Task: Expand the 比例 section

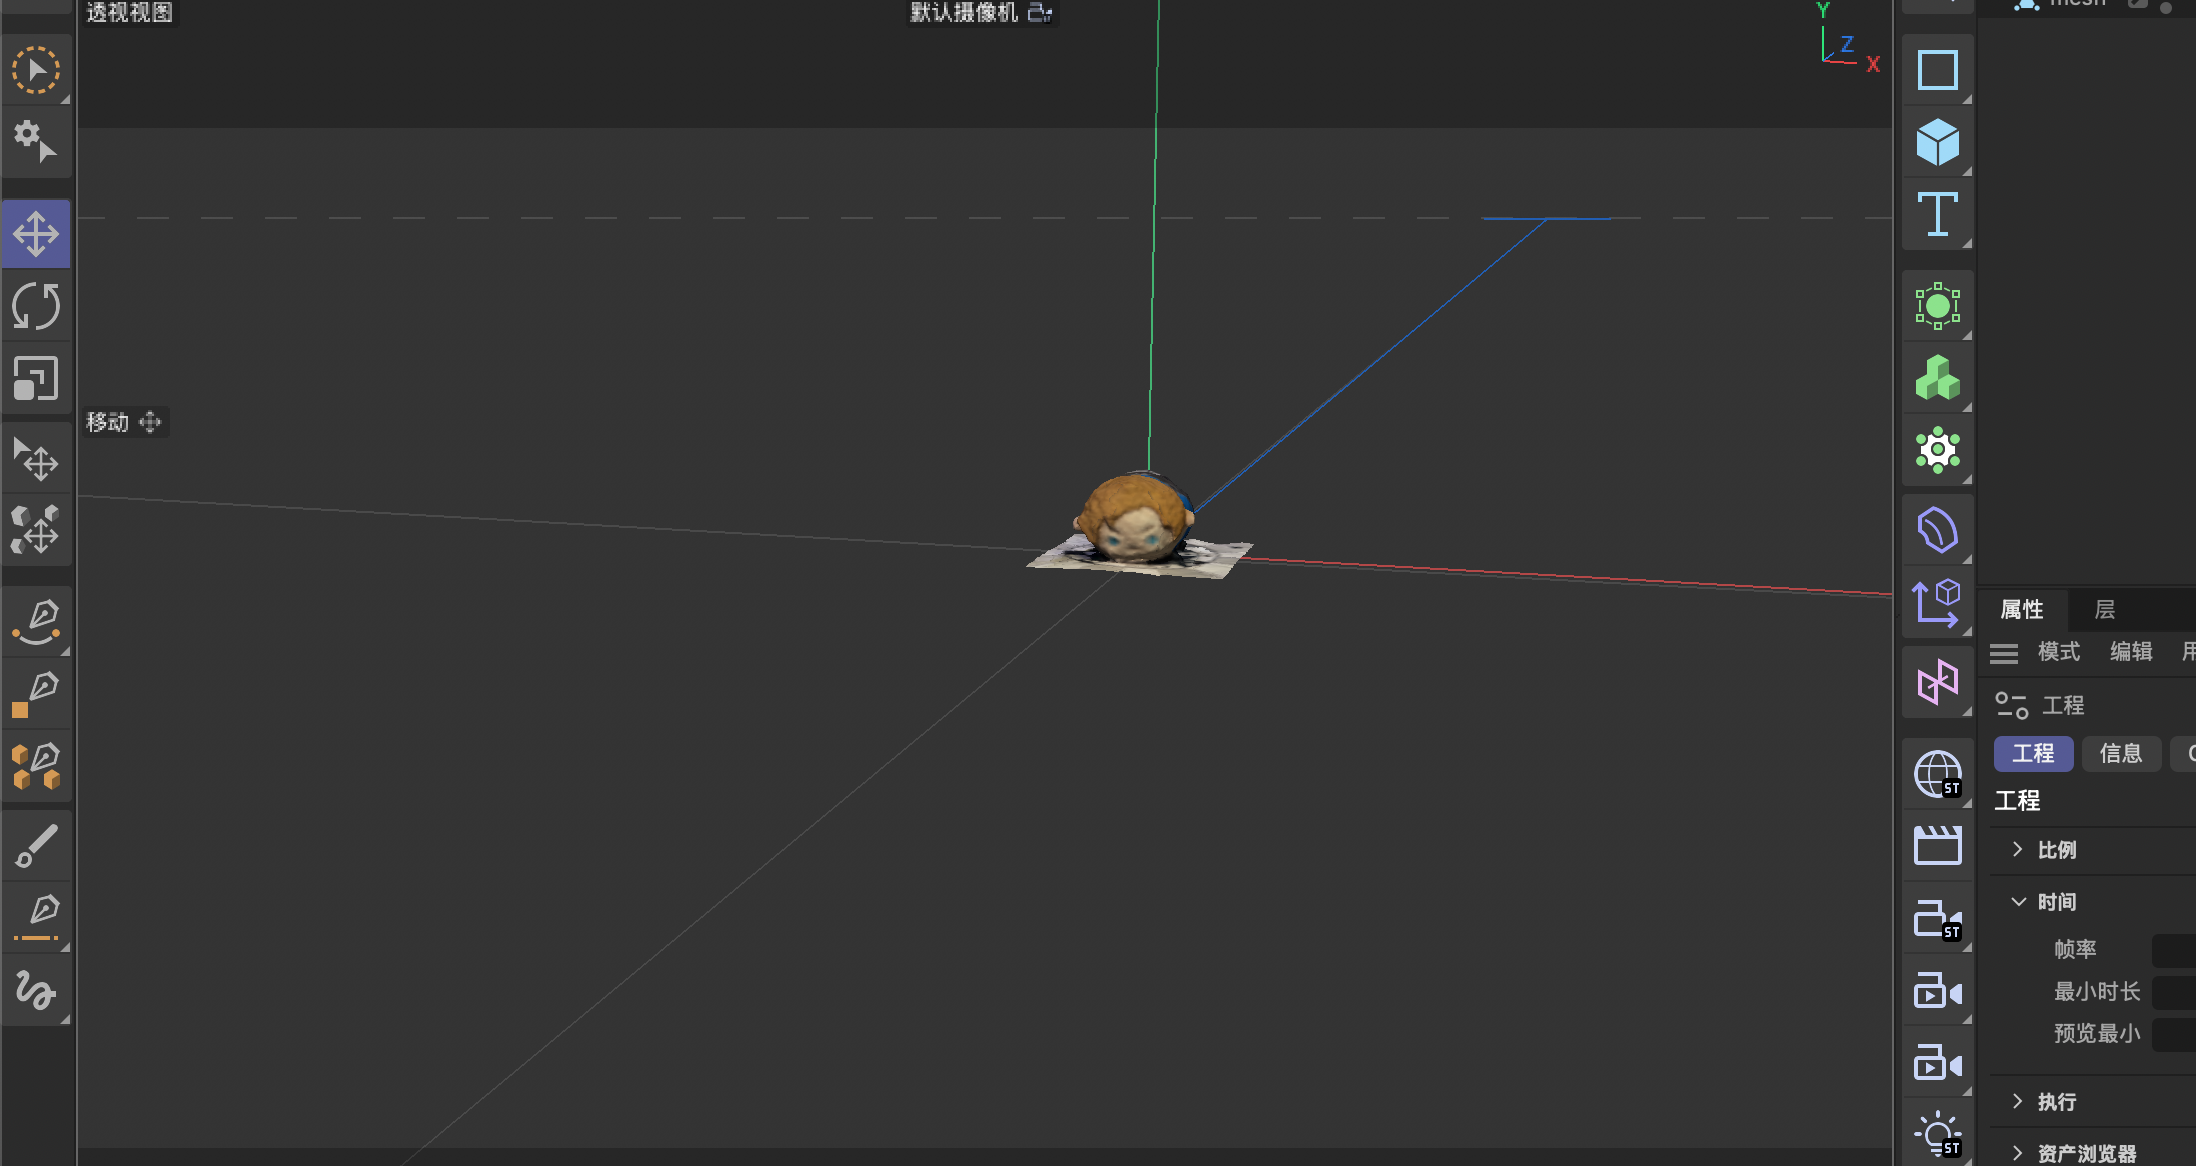Action: pyautogui.click(x=2018, y=849)
